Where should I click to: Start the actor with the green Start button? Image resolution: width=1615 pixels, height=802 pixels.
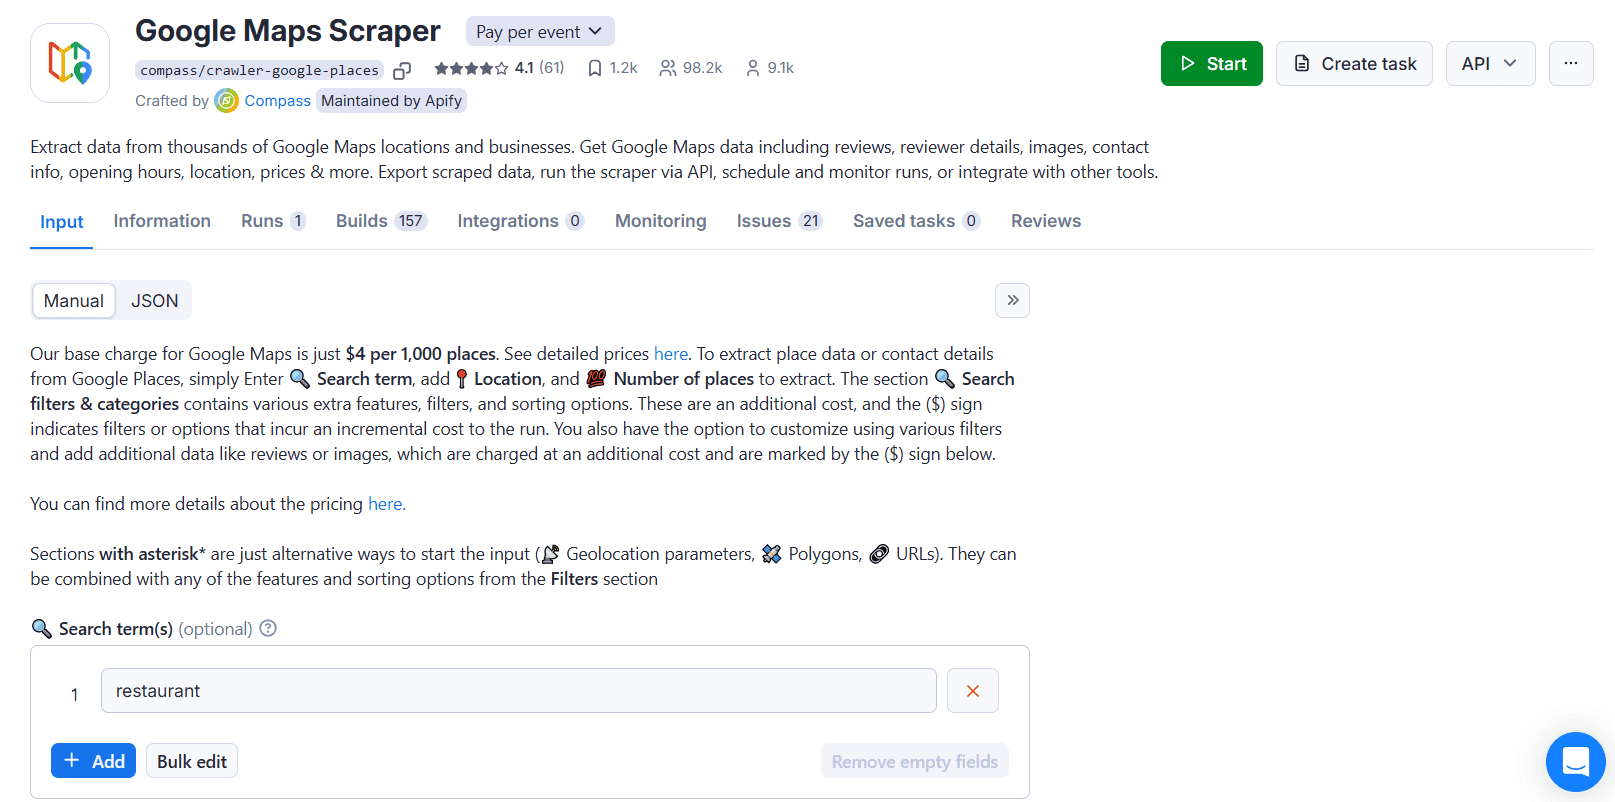pos(1212,63)
